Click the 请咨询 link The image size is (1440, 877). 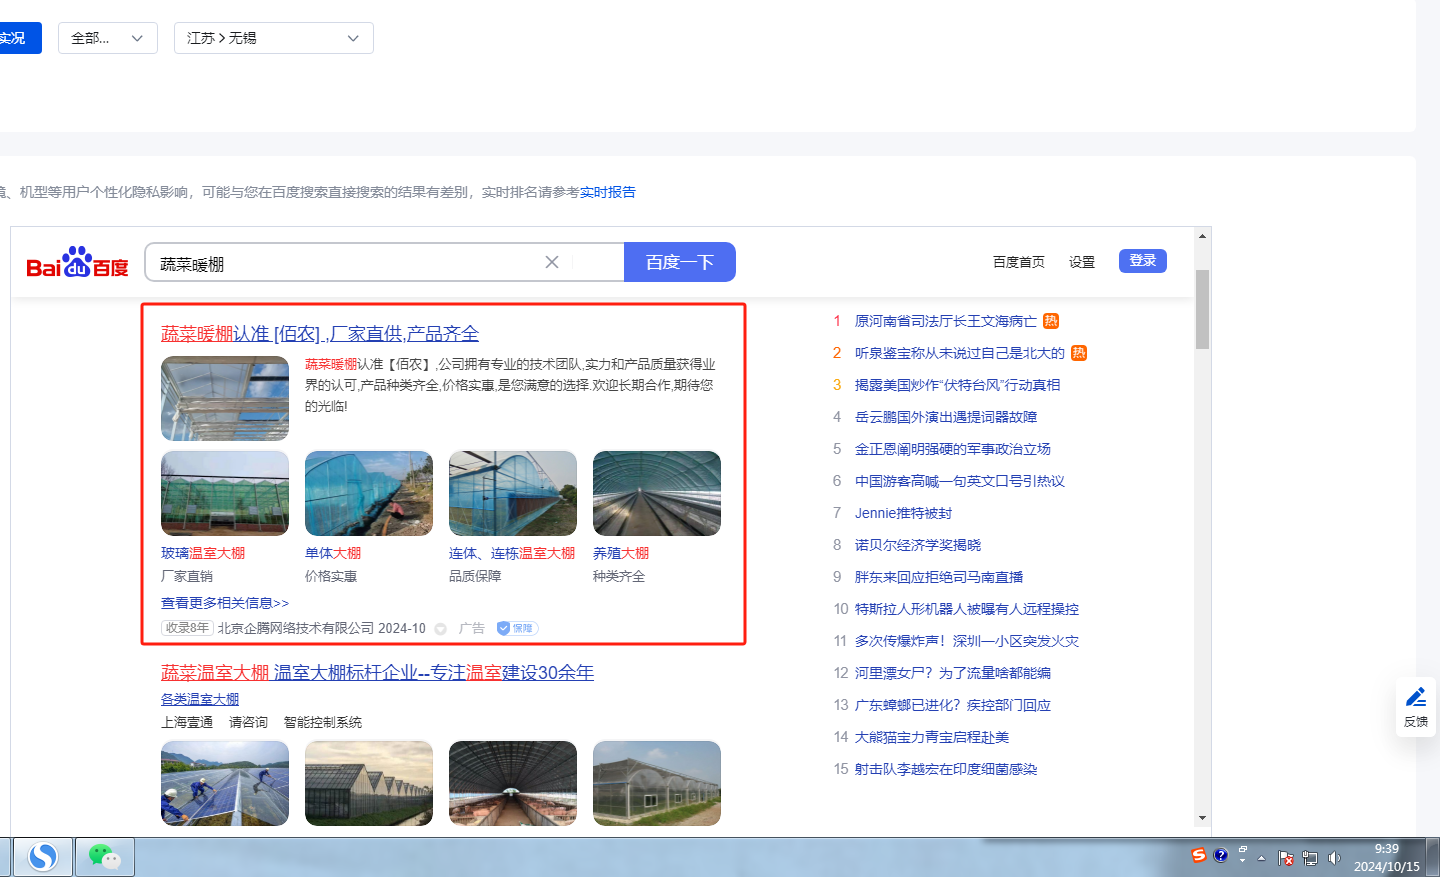pos(248,722)
